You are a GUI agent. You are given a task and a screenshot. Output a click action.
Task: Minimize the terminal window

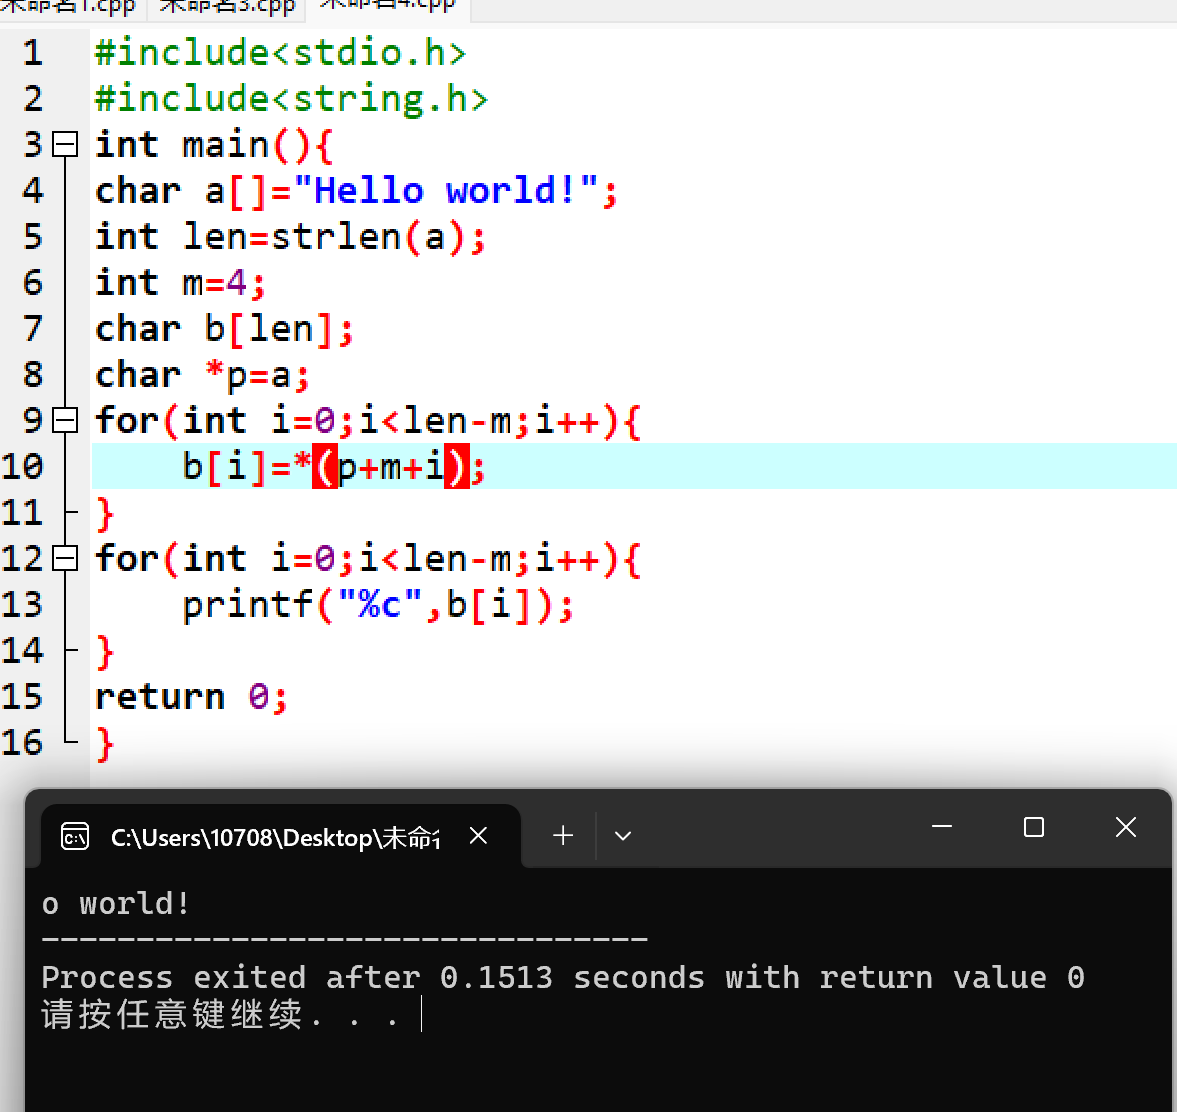coord(942,827)
